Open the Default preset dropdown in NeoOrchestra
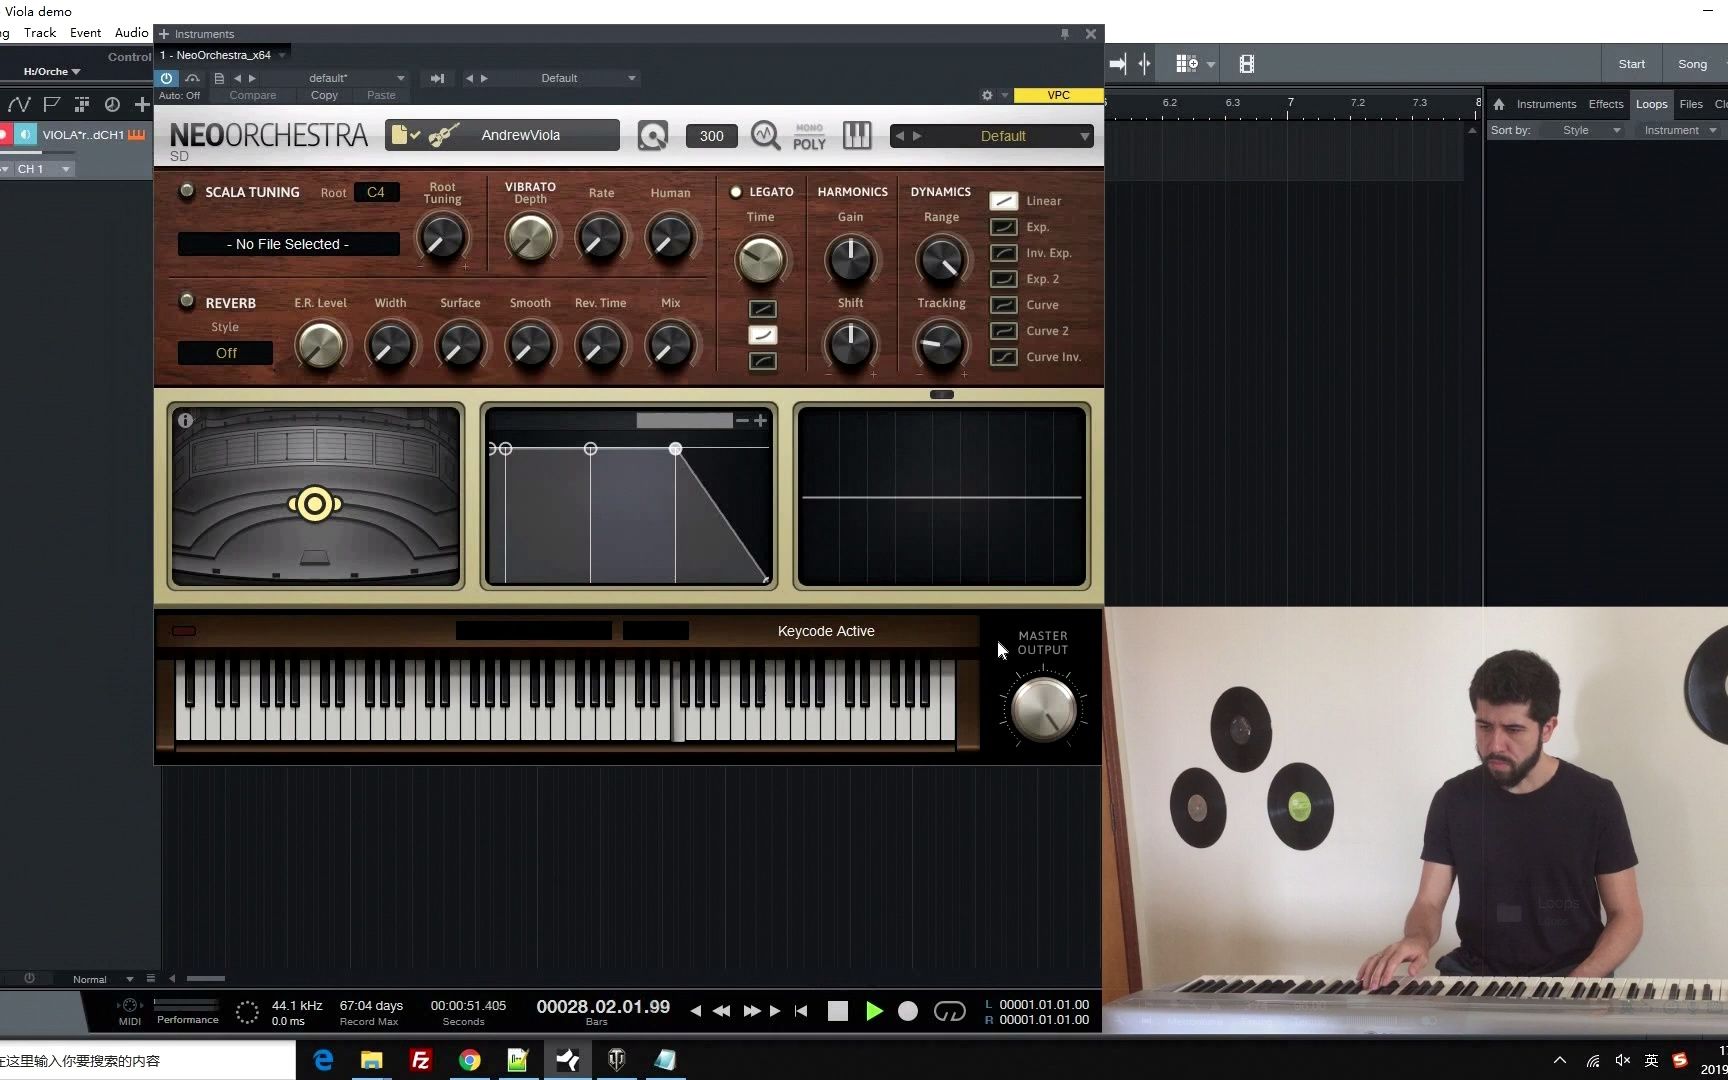This screenshot has height=1080, width=1728. [991, 136]
